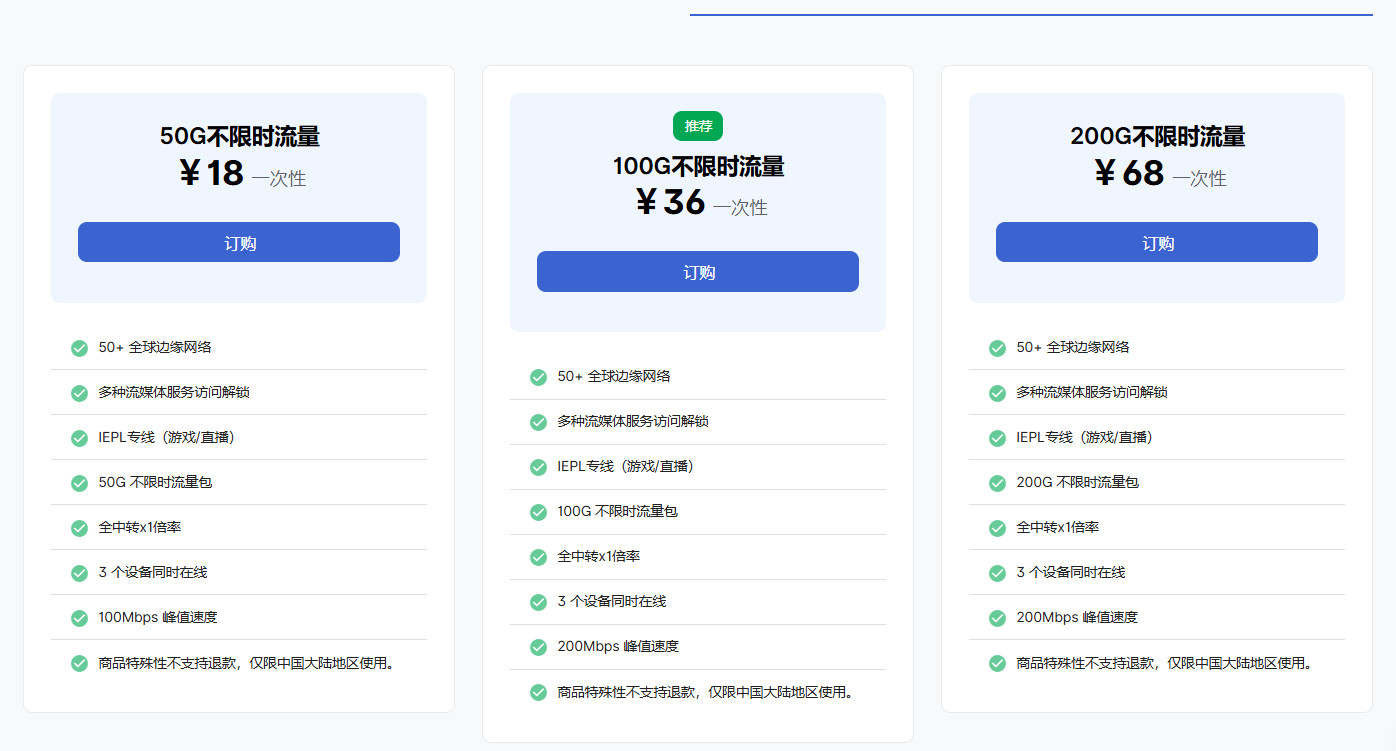
Task: Click the 订购 button under the recommended 100G plan
Action: tap(697, 271)
